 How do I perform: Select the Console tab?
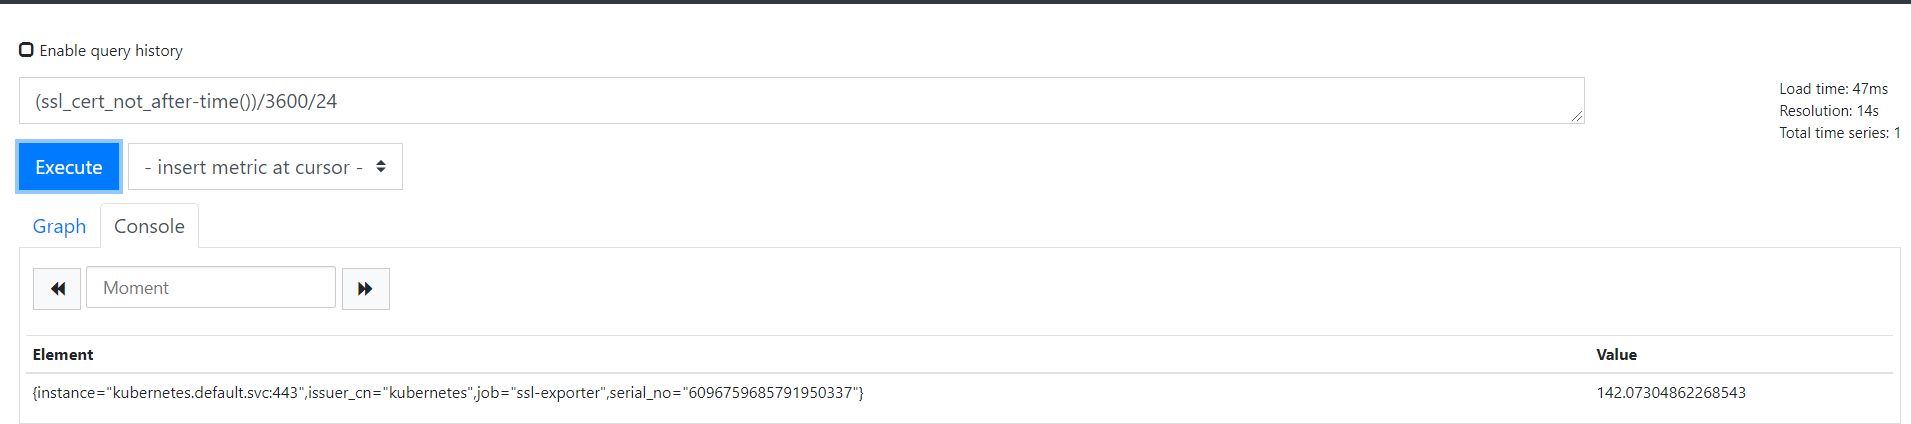tap(149, 226)
